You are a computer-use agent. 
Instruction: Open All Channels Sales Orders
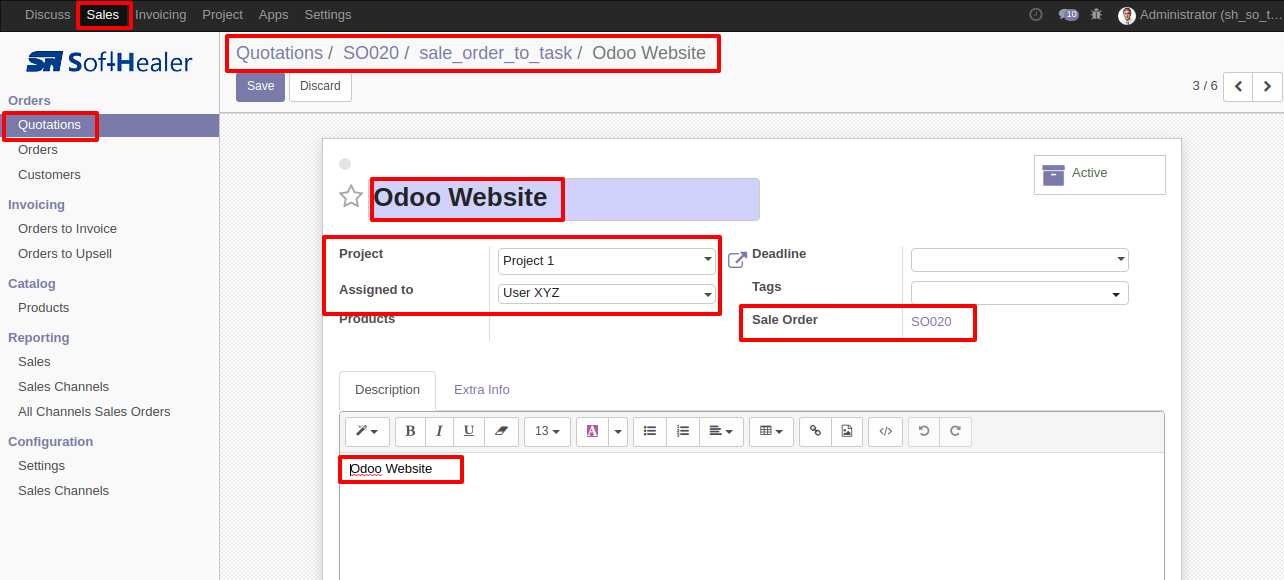[x=94, y=412]
